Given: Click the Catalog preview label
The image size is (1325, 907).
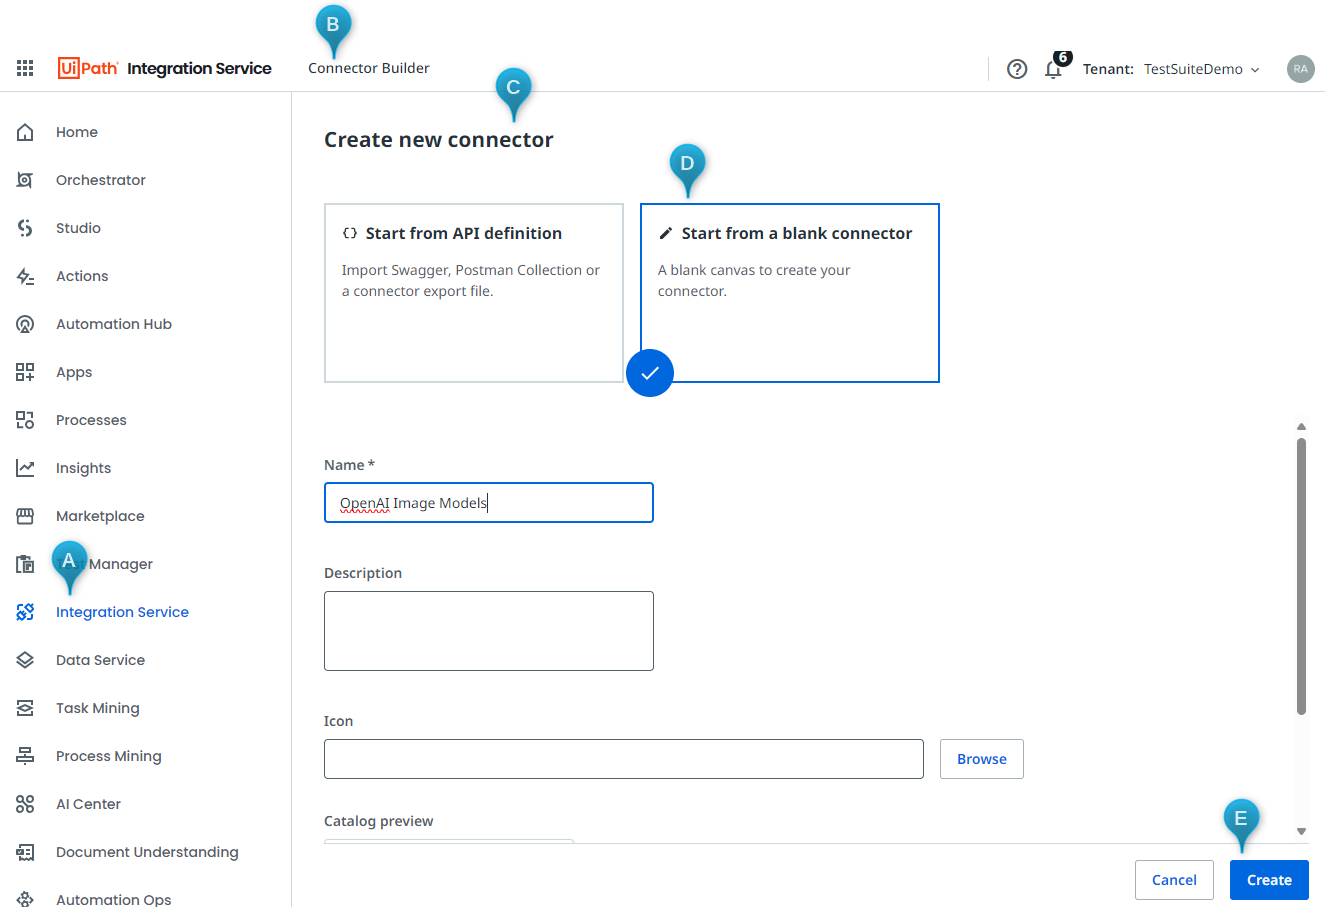Looking at the screenshot, I should 378,821.
